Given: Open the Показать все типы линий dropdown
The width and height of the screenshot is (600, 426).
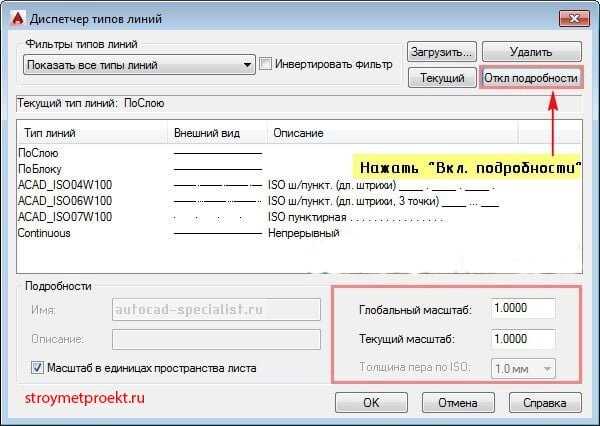Looking at the screenshot, I should [x=139, y=65].
